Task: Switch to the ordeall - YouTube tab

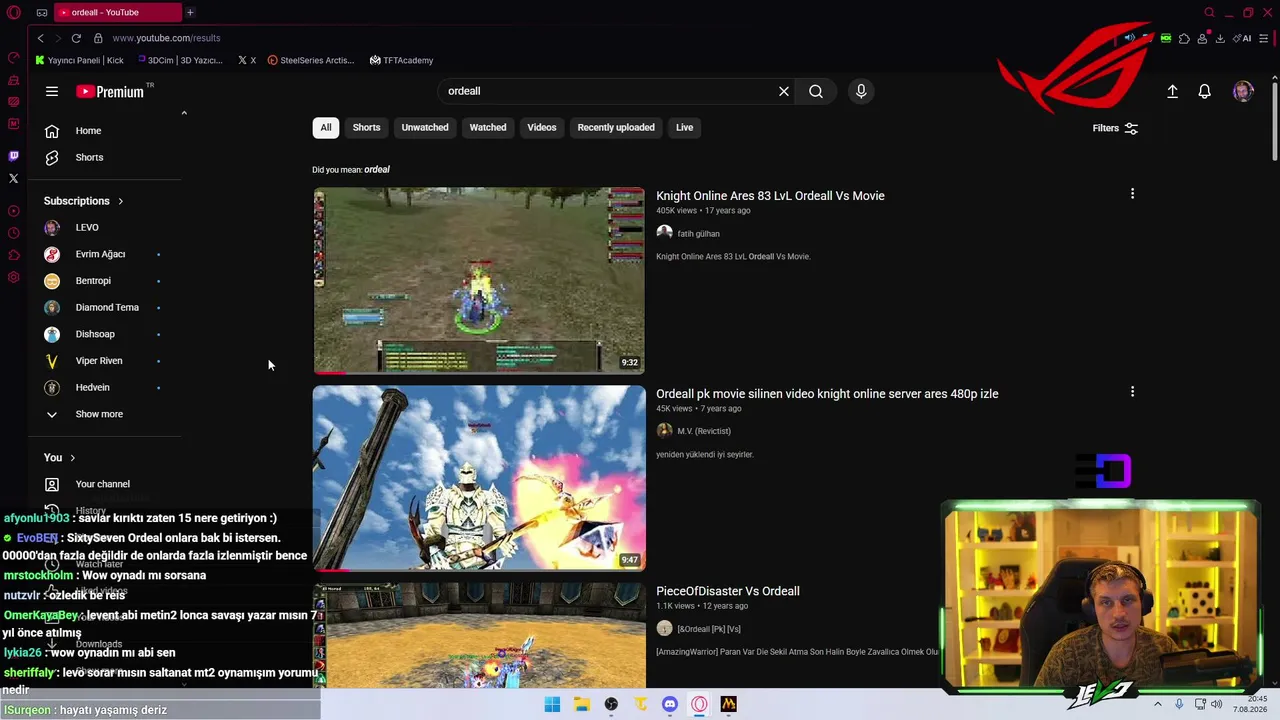Action: pyautogui.click(x=118, y=12)
